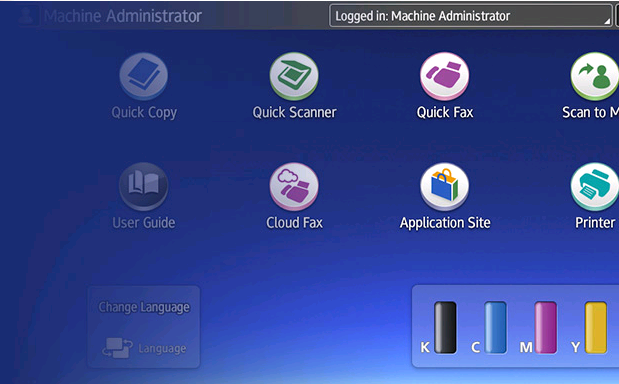Select the yellow Y toner cartridge

(x=596, y=328)
